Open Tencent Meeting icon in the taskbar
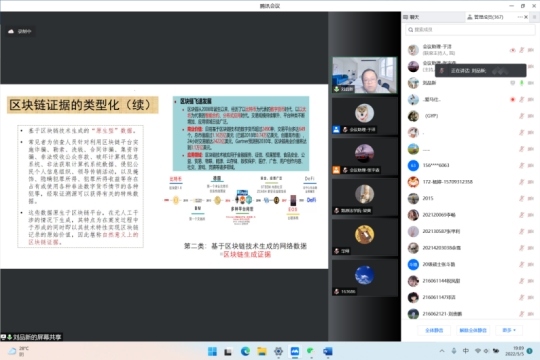 point(295,351)
